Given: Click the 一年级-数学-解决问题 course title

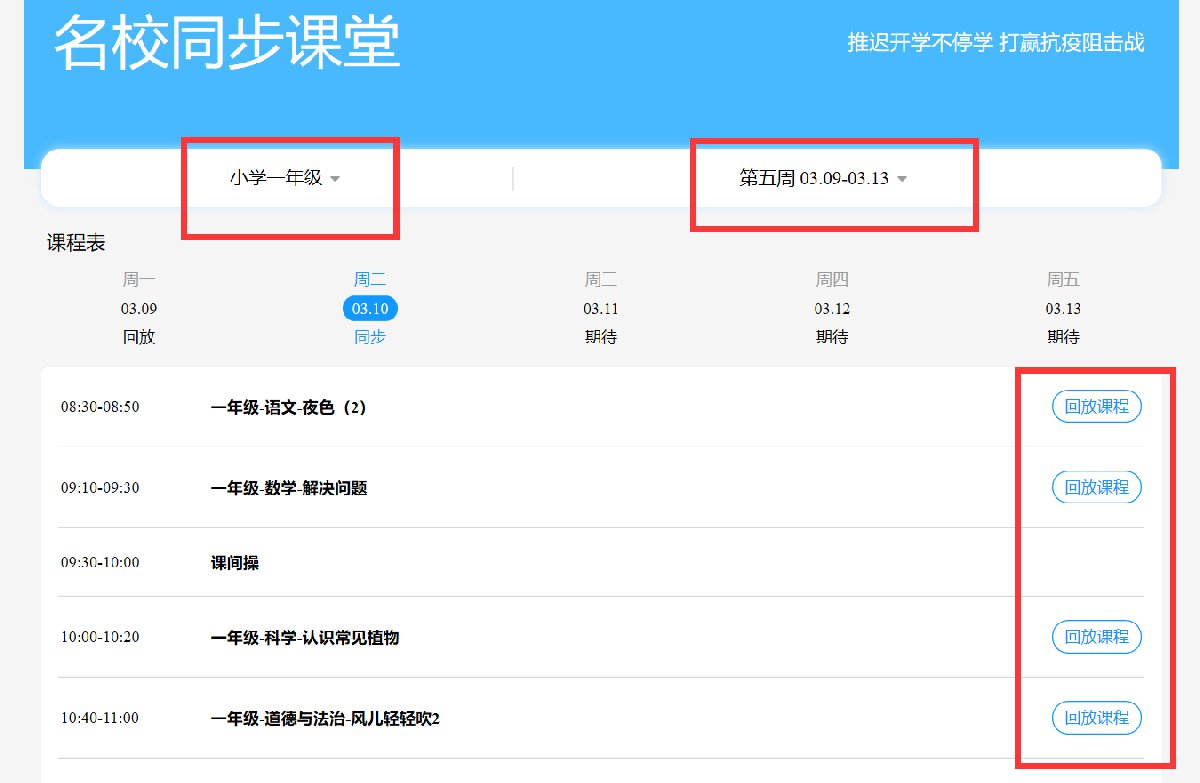Looking at the screenshot, I should click(289, 488).
